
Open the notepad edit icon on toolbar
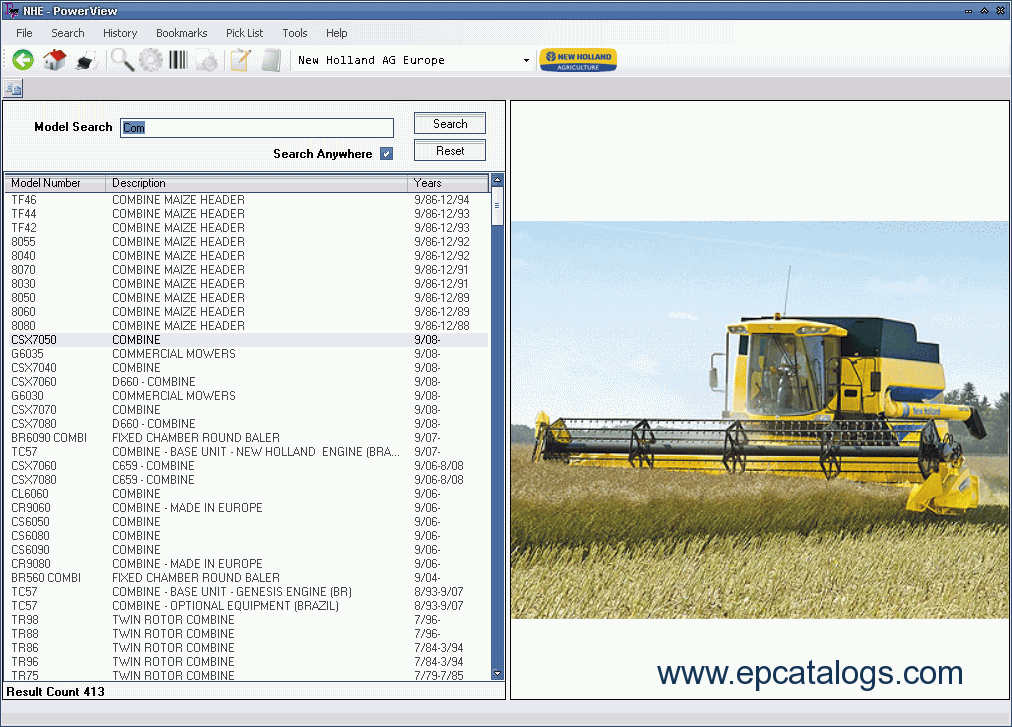pos(240,60)
